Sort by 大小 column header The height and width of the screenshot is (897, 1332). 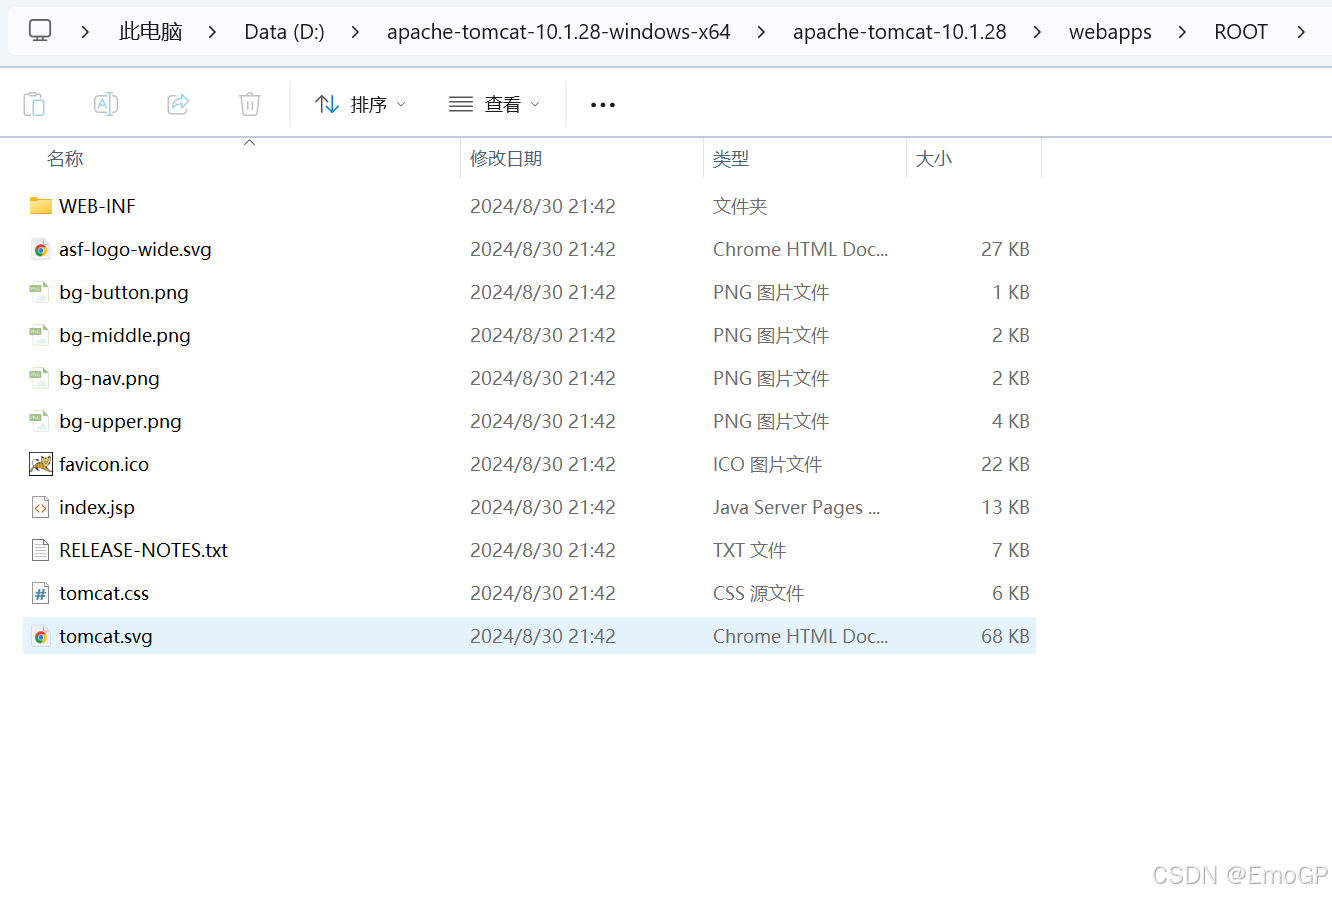(x=934, y=159)
